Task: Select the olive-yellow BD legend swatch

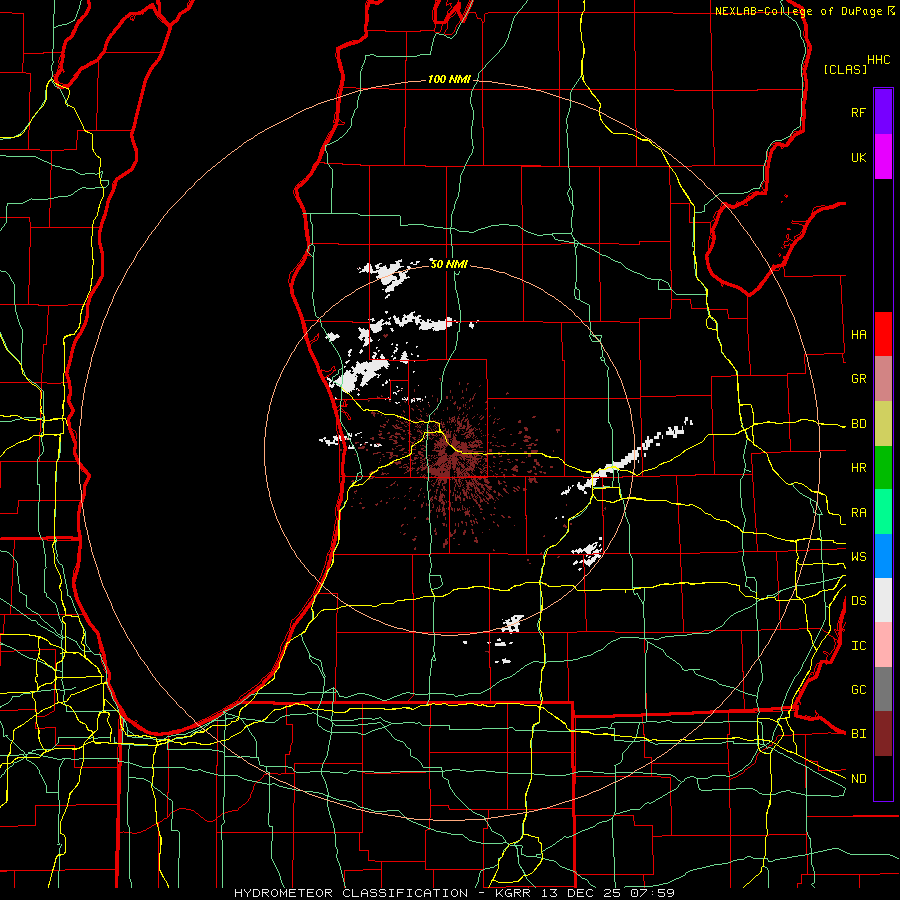Action: [883, 424]
